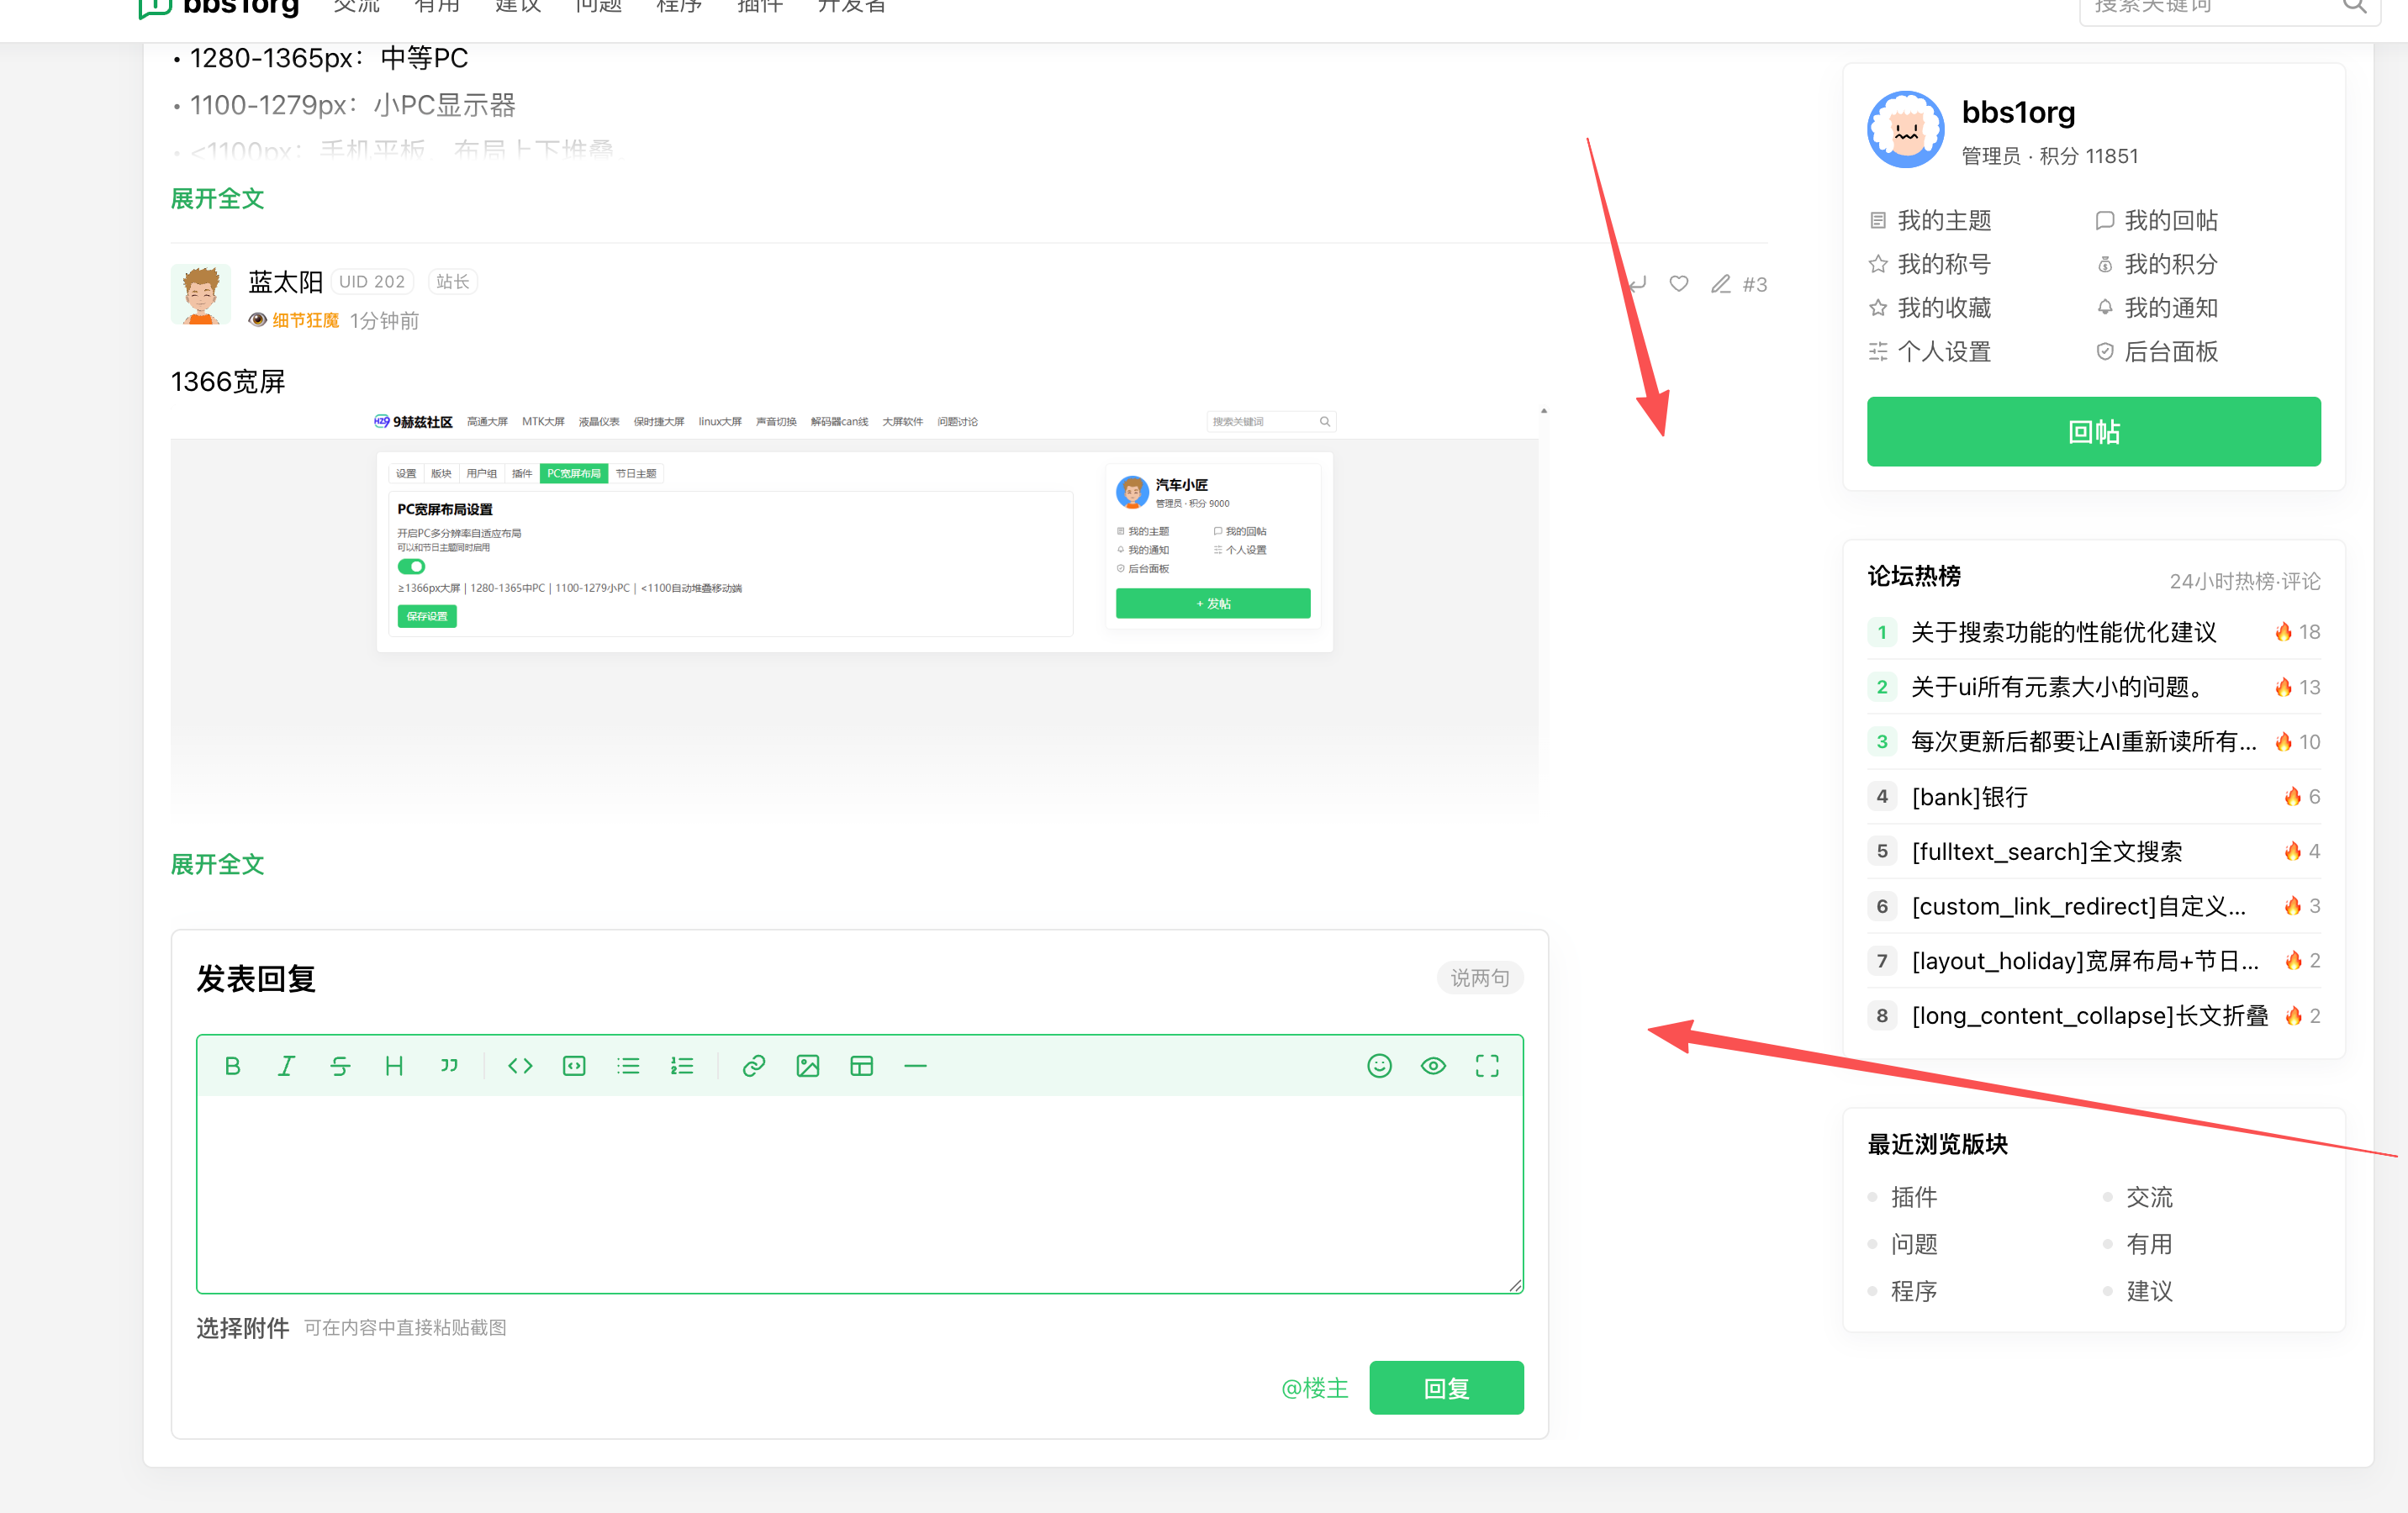
Task: Like post #3 with heart icon
Action: [1679, 284]
